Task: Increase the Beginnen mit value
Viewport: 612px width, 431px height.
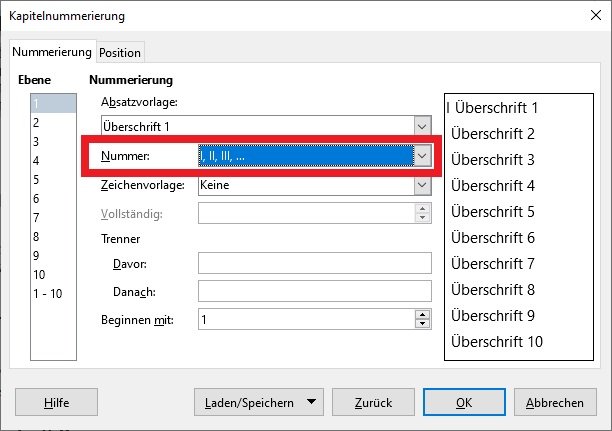Action: click(423, 314)
